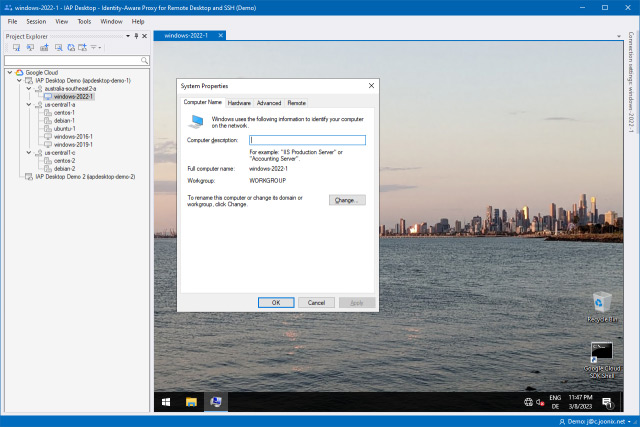
Task: Collapse the IAP Desktop Demo project node
Action: coord(19,80)
